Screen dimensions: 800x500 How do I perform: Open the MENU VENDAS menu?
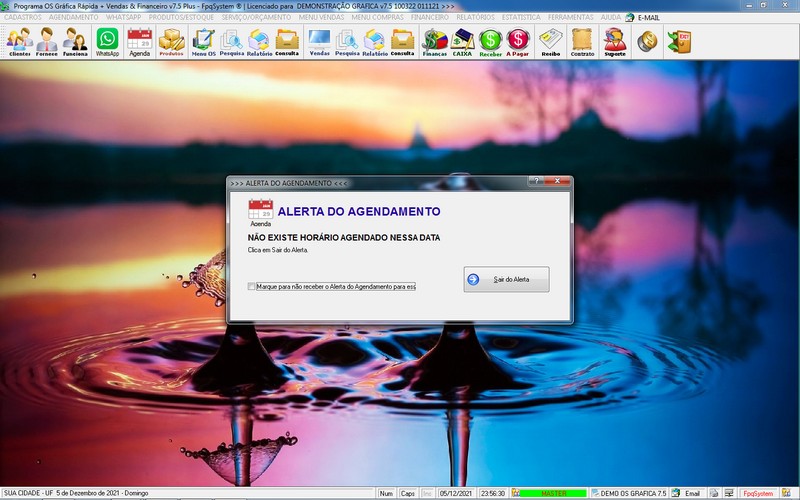321,17
